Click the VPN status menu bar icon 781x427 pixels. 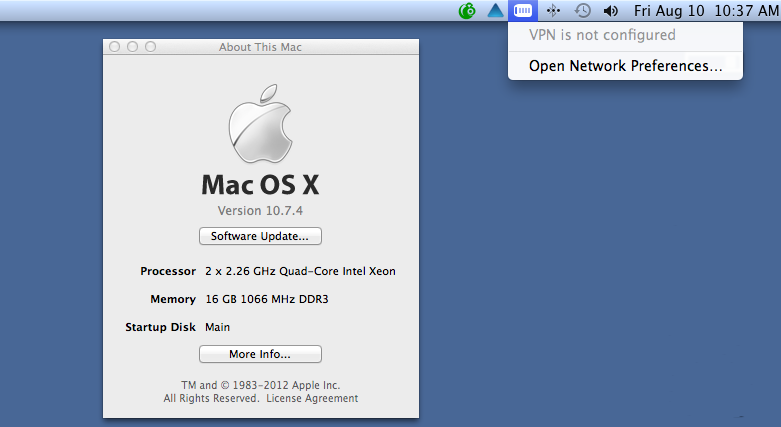522,10
